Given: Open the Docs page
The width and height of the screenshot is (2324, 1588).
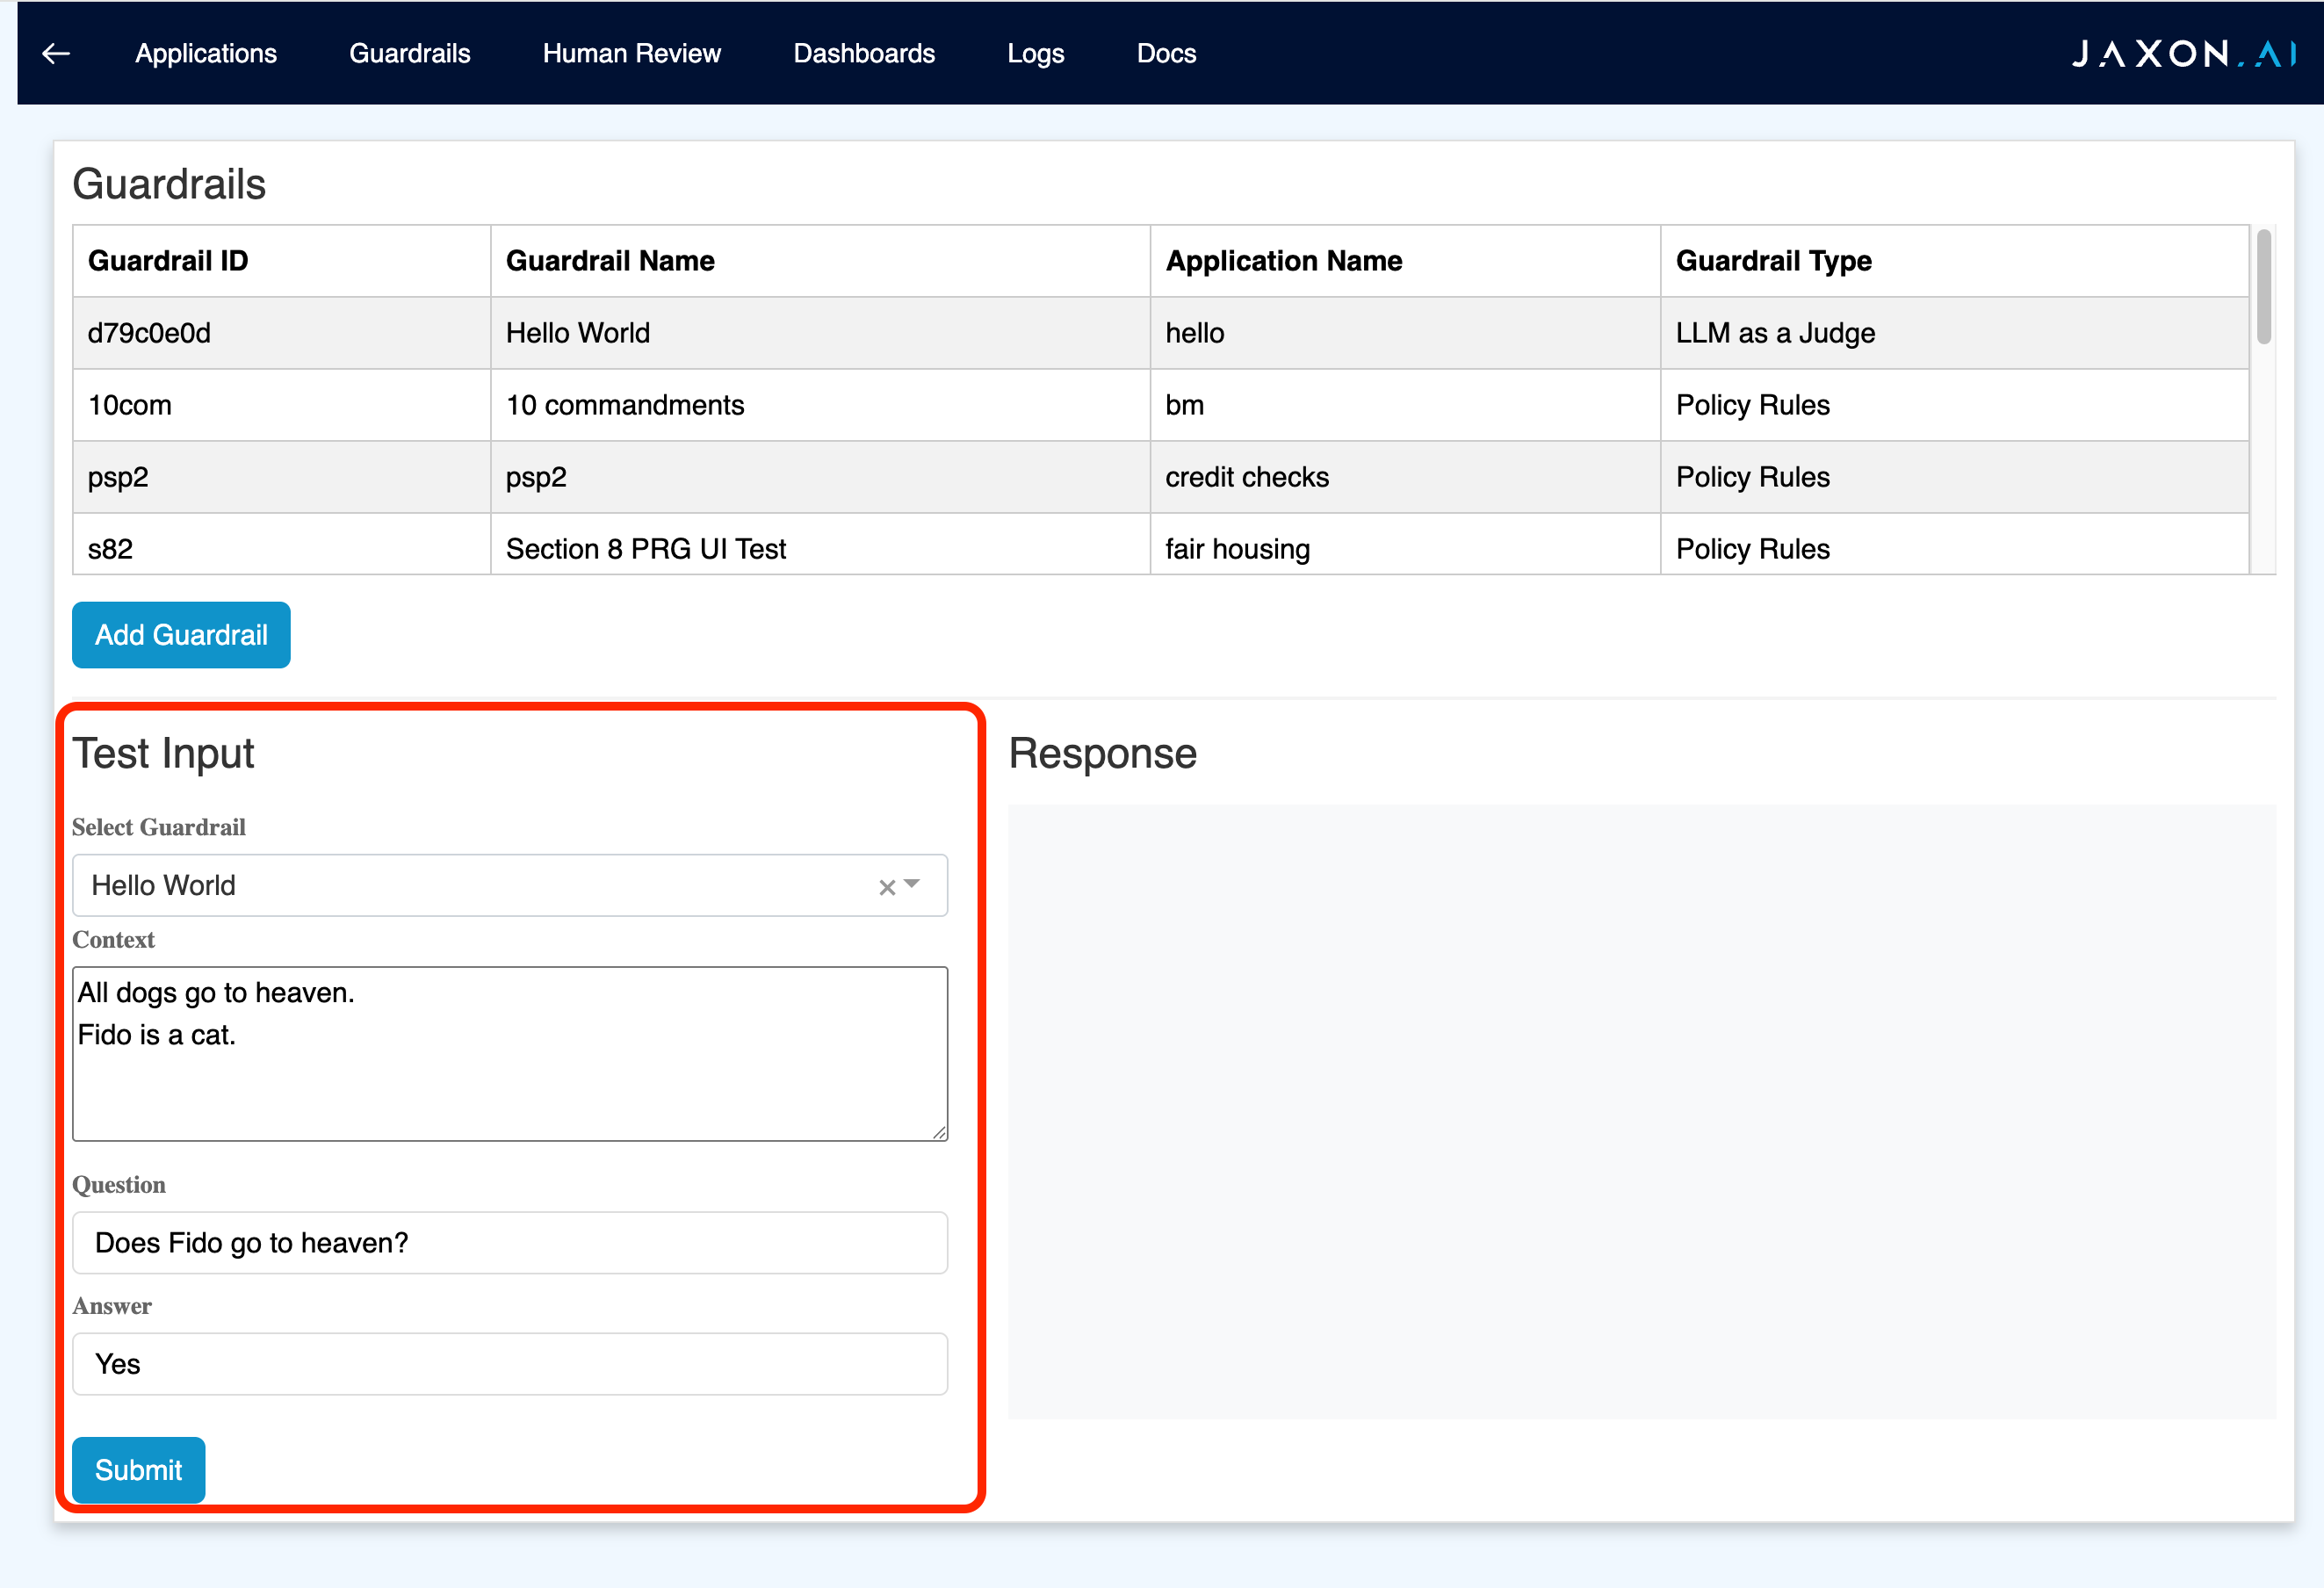Looking at the screenshot, I should click(1166, 53).
